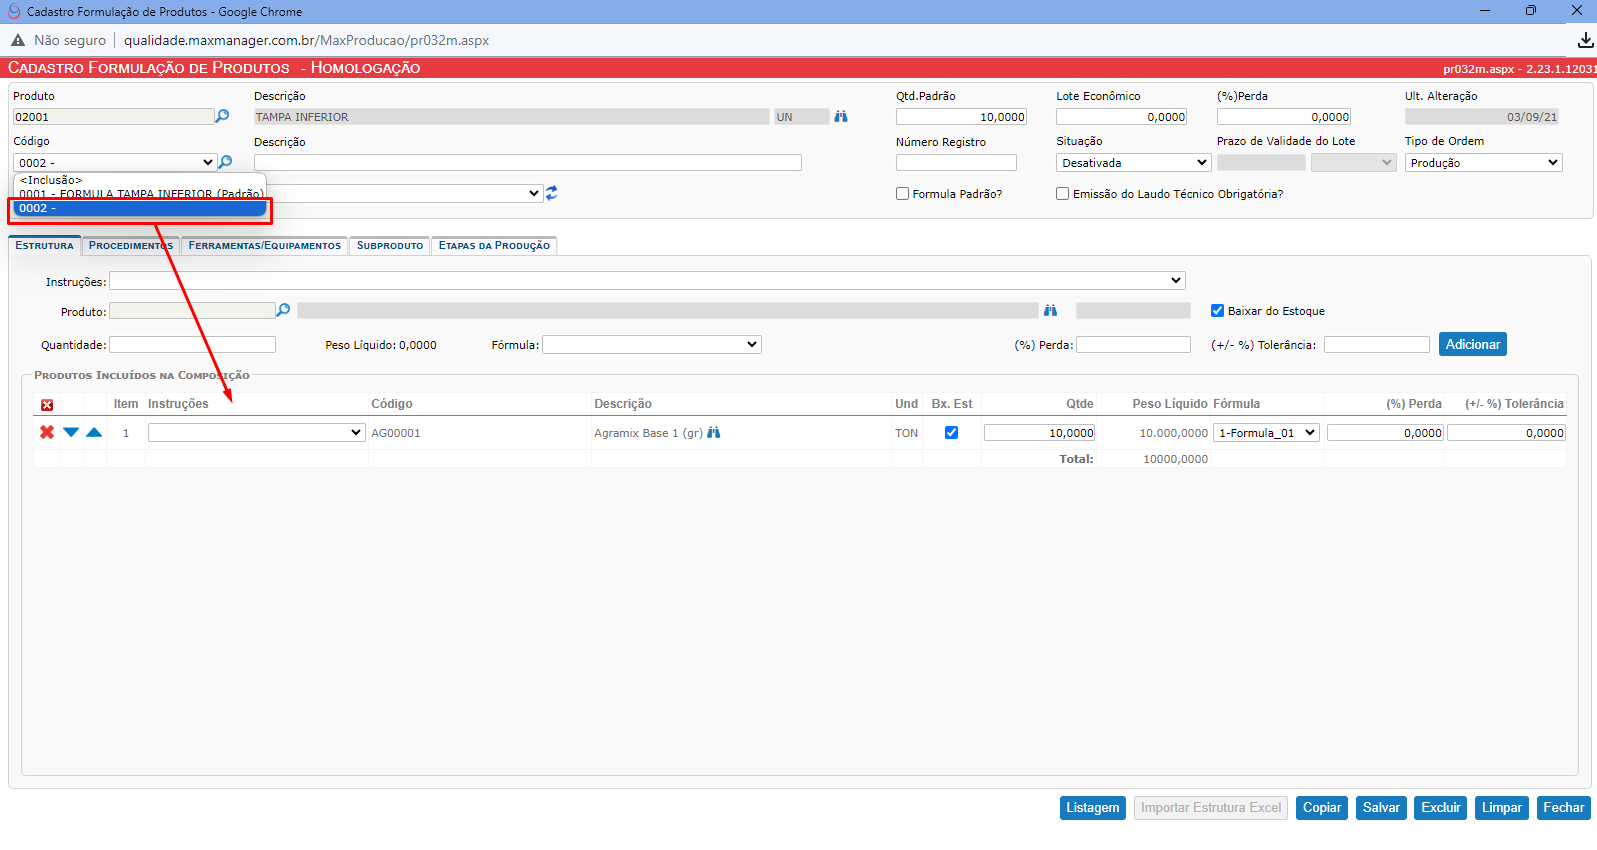Click the browser download icon
This screenshot has height=850, width=1597.
point(1585,40)
